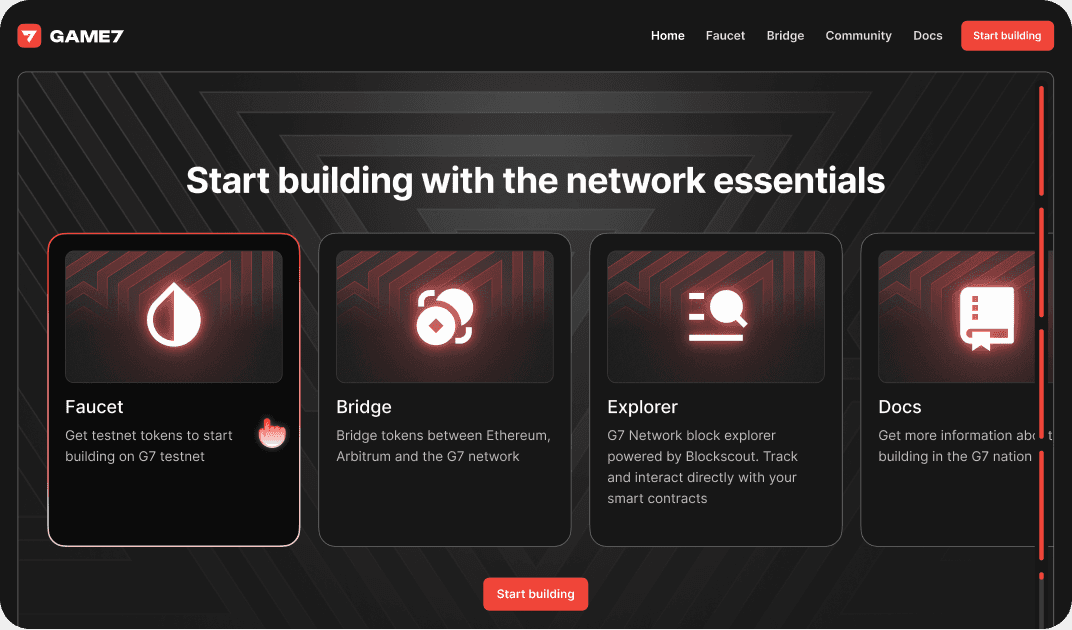
Task: Click the Game7 red logo icon
Action: 29,36
